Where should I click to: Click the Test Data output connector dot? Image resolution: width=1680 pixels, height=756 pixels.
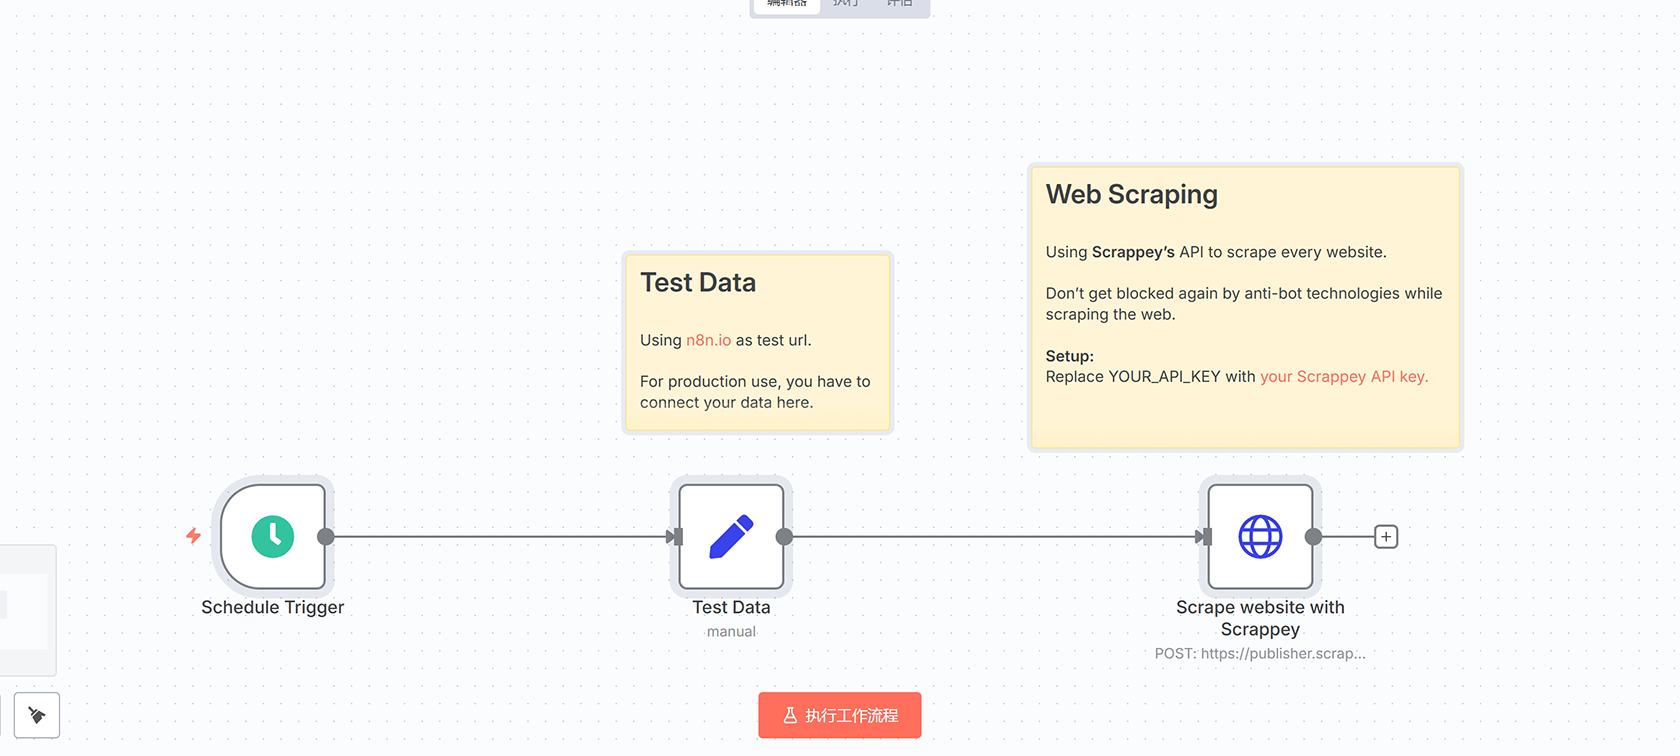click(785, 537)
